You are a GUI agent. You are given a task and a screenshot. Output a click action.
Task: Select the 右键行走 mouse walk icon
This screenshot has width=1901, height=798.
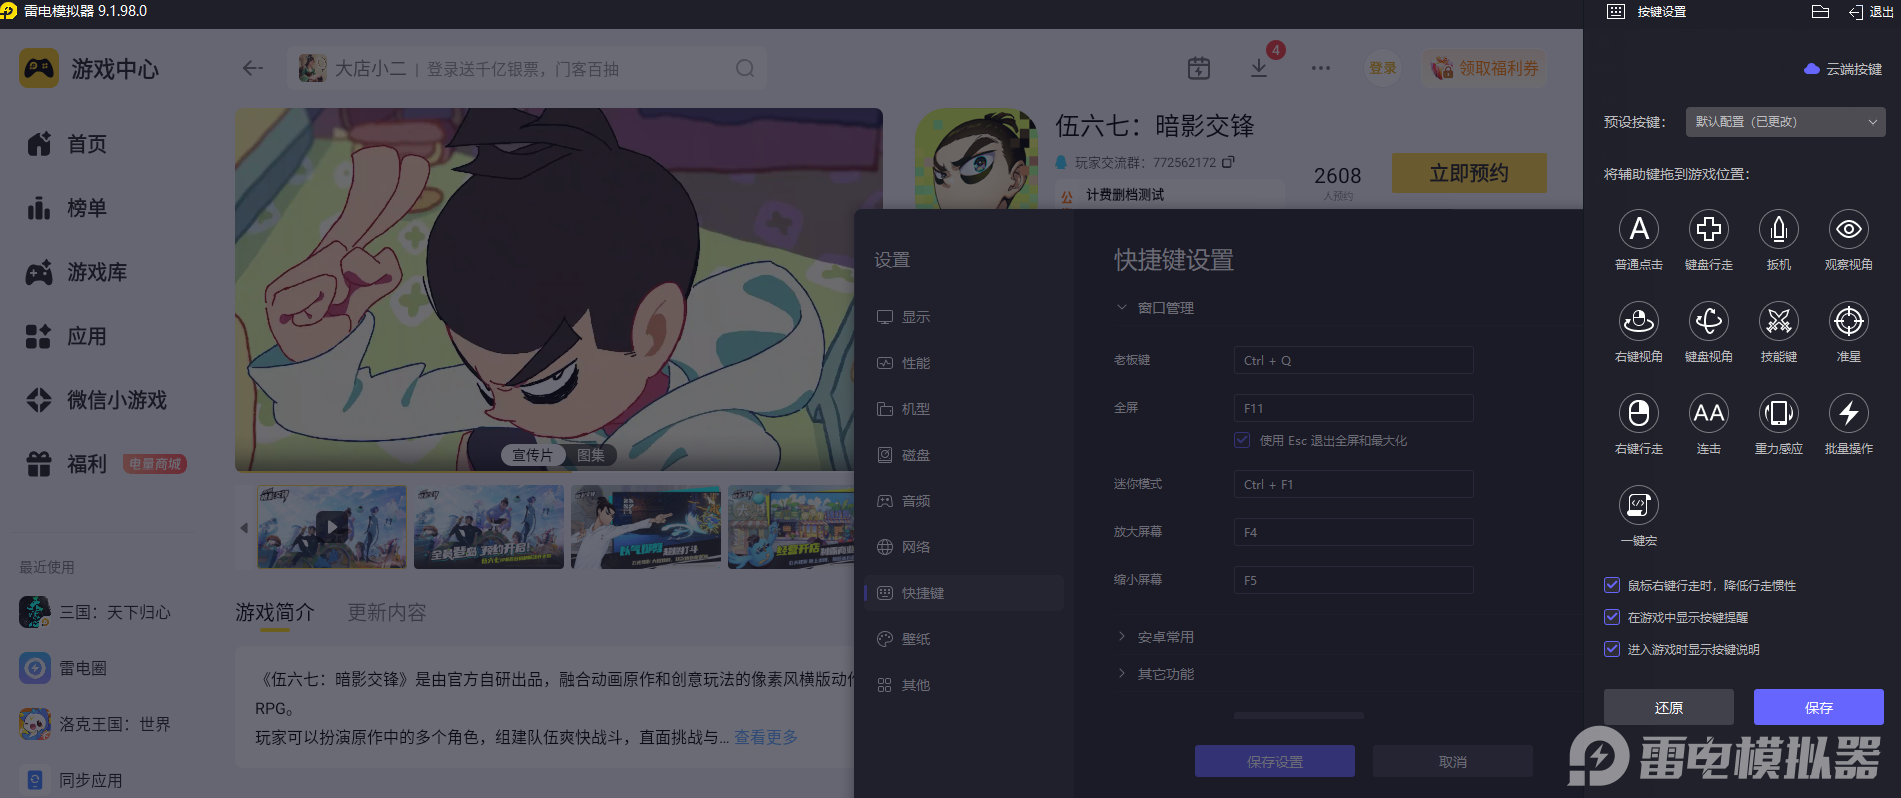[x=1638, y=413]
